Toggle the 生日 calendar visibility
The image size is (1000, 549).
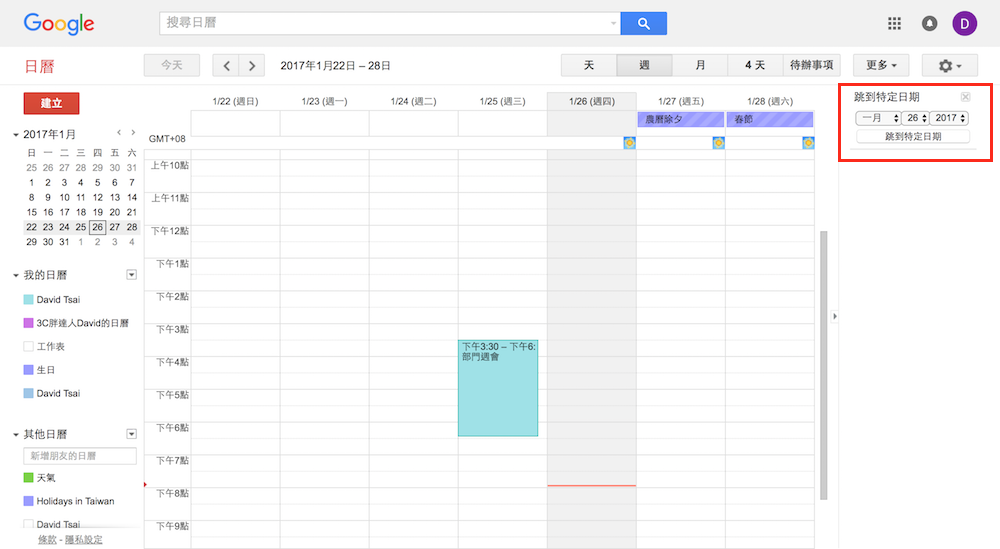tap(29, 370)
